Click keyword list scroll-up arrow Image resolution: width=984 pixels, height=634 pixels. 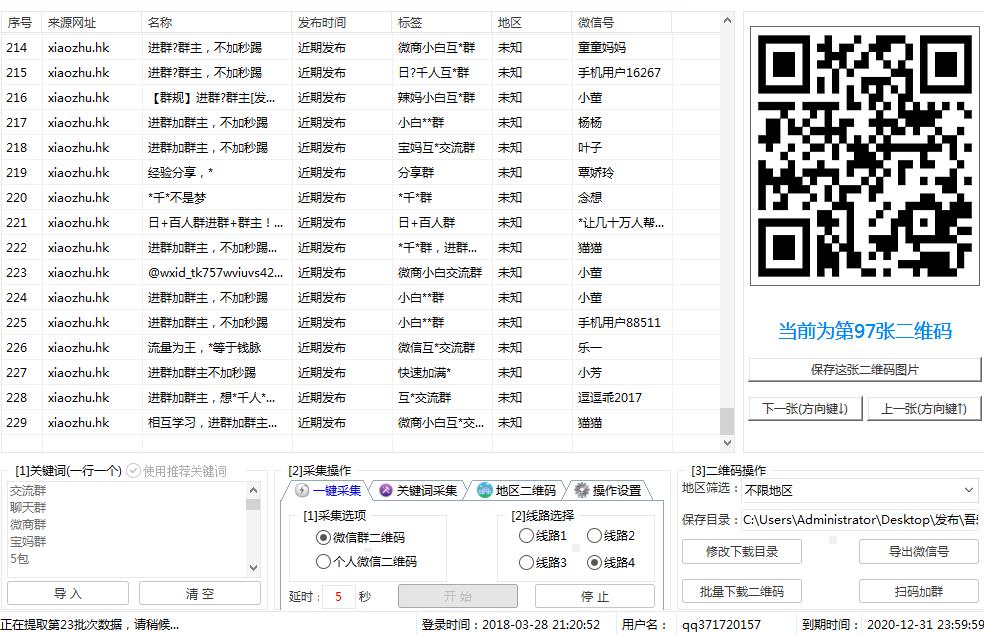tap(254, 490)
